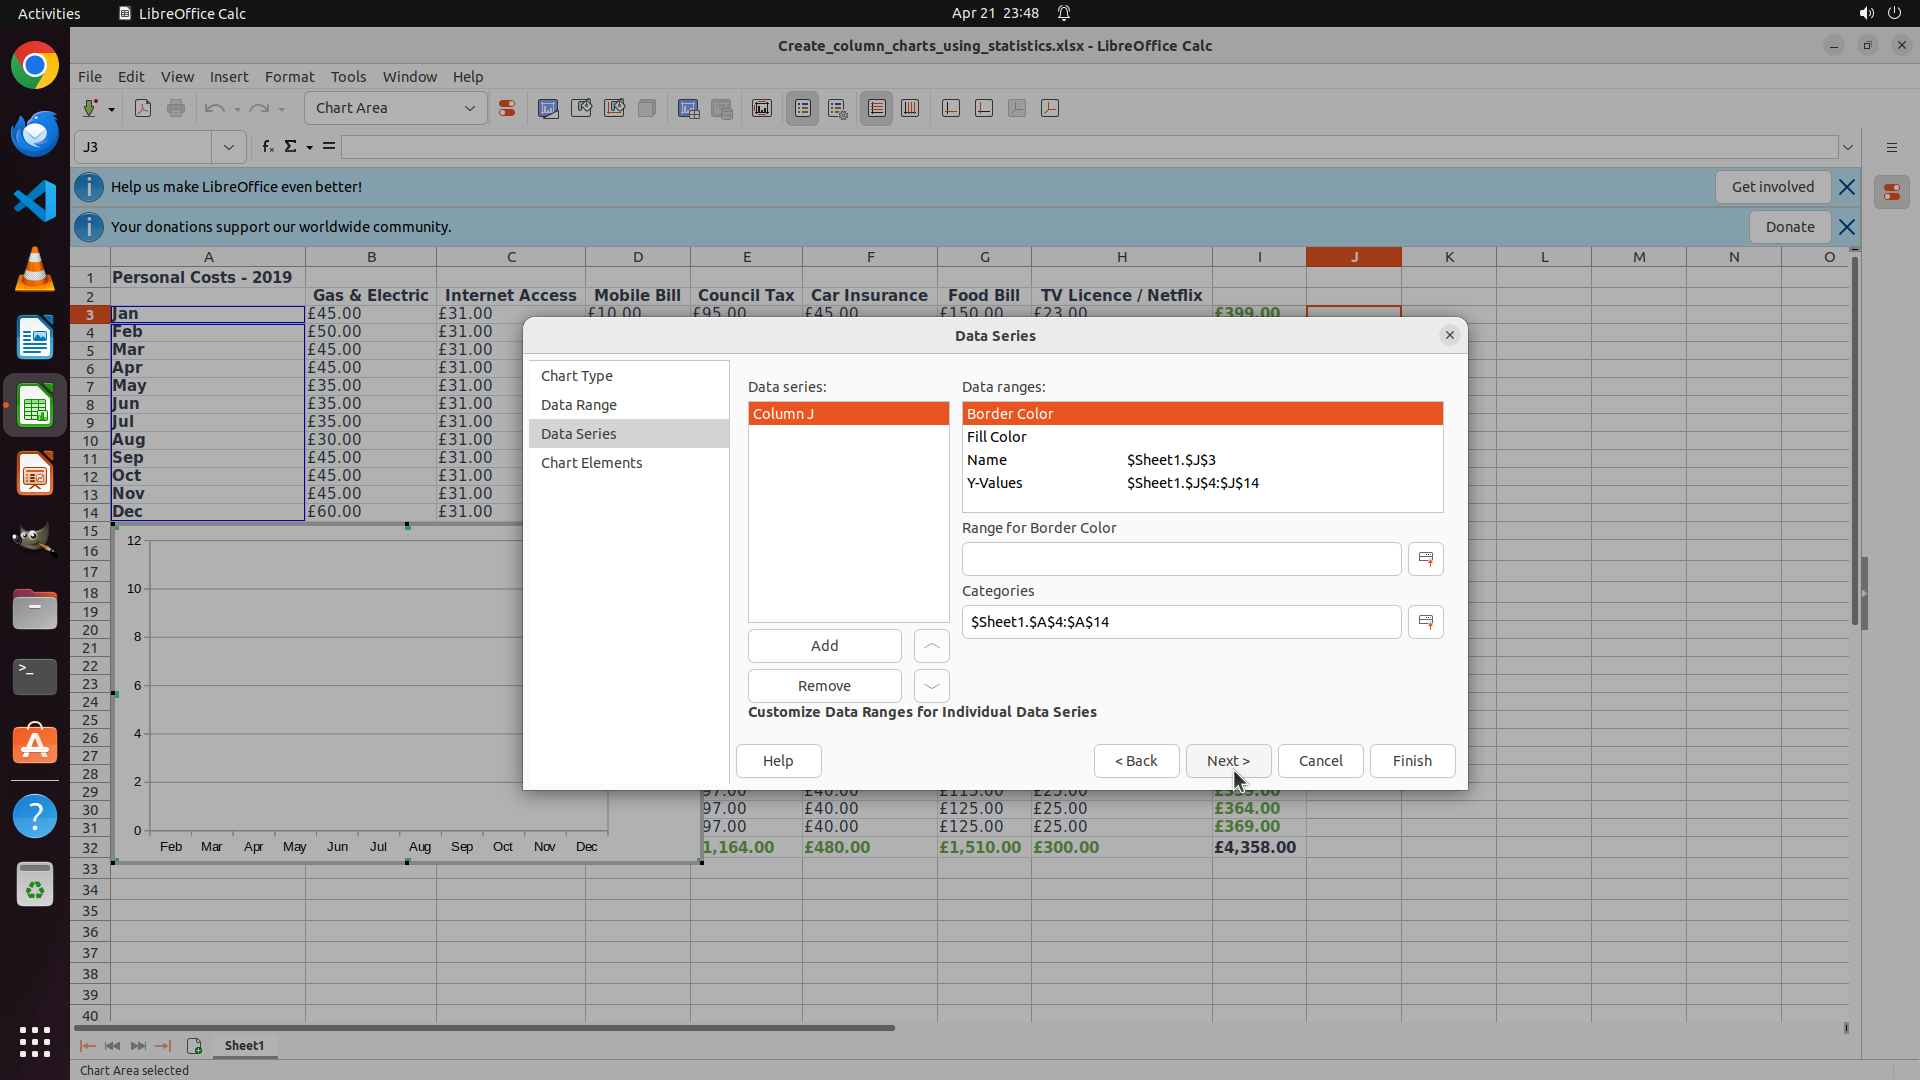This screenshot has width=1920, height=1080.
Task: Go to Chart Elements wizard step
Action: (x=591, y=463)
